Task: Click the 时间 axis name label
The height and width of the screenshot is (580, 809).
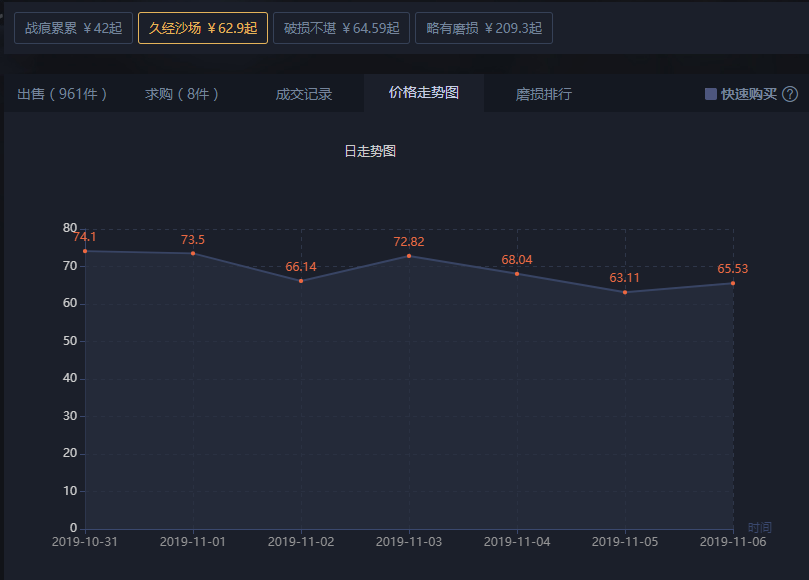Action: (760, 527)
